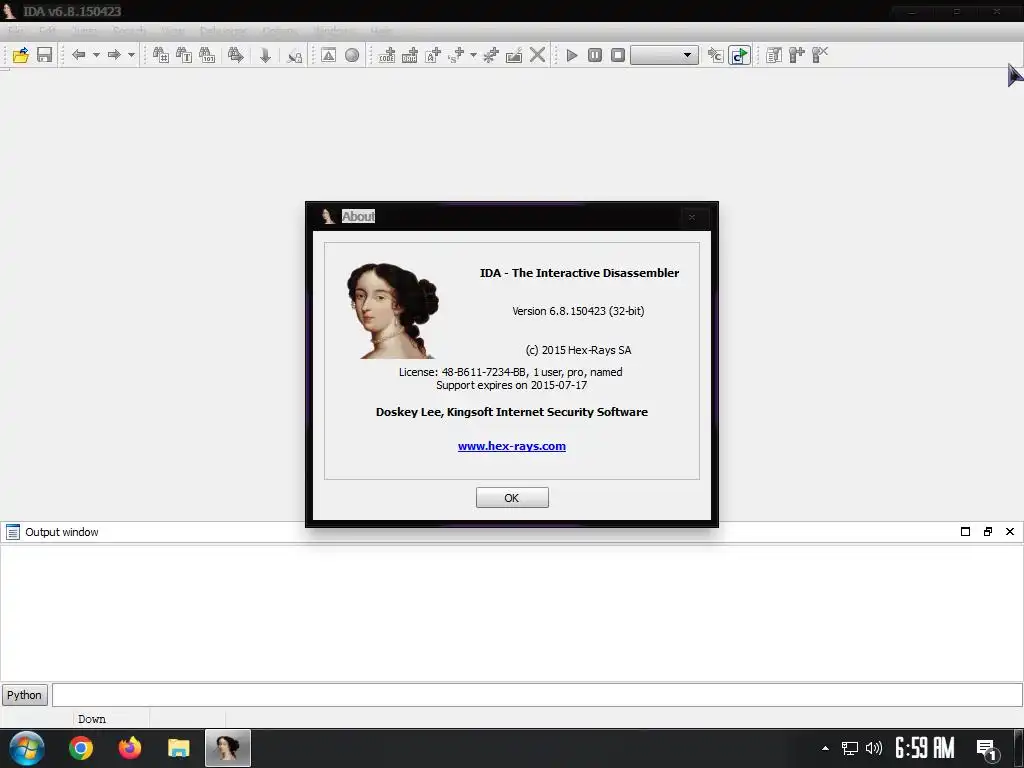Click the 6:59 AM taskbar clock
The width and height of the screenshot is (1024, 768).
[925, 748]
